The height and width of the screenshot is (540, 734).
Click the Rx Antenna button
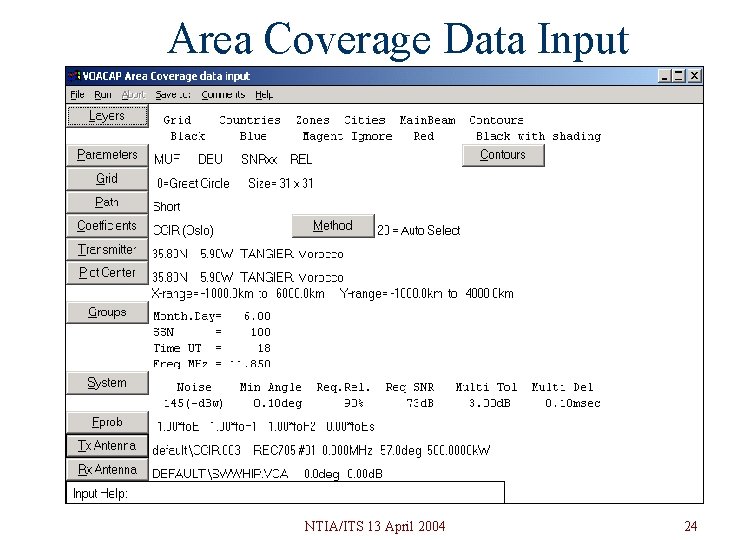pos(107,469)
